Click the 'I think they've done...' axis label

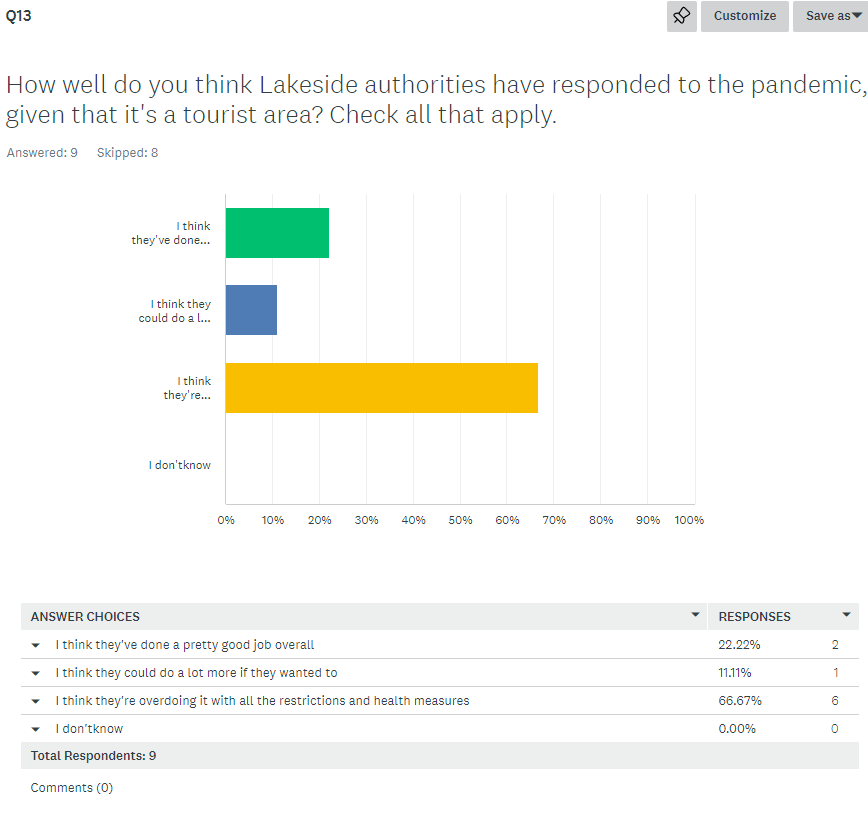pyautogui.click(x=172, y=233)
